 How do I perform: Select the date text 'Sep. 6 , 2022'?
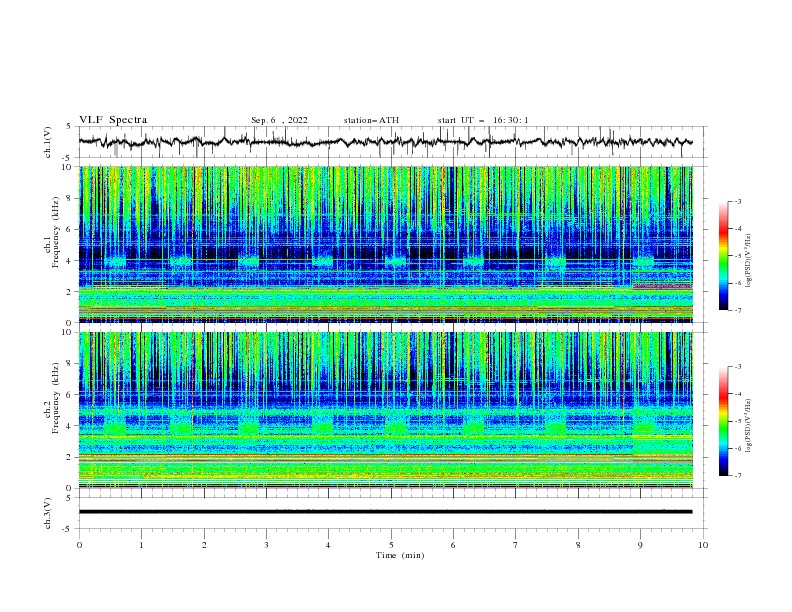click(279, 120)
